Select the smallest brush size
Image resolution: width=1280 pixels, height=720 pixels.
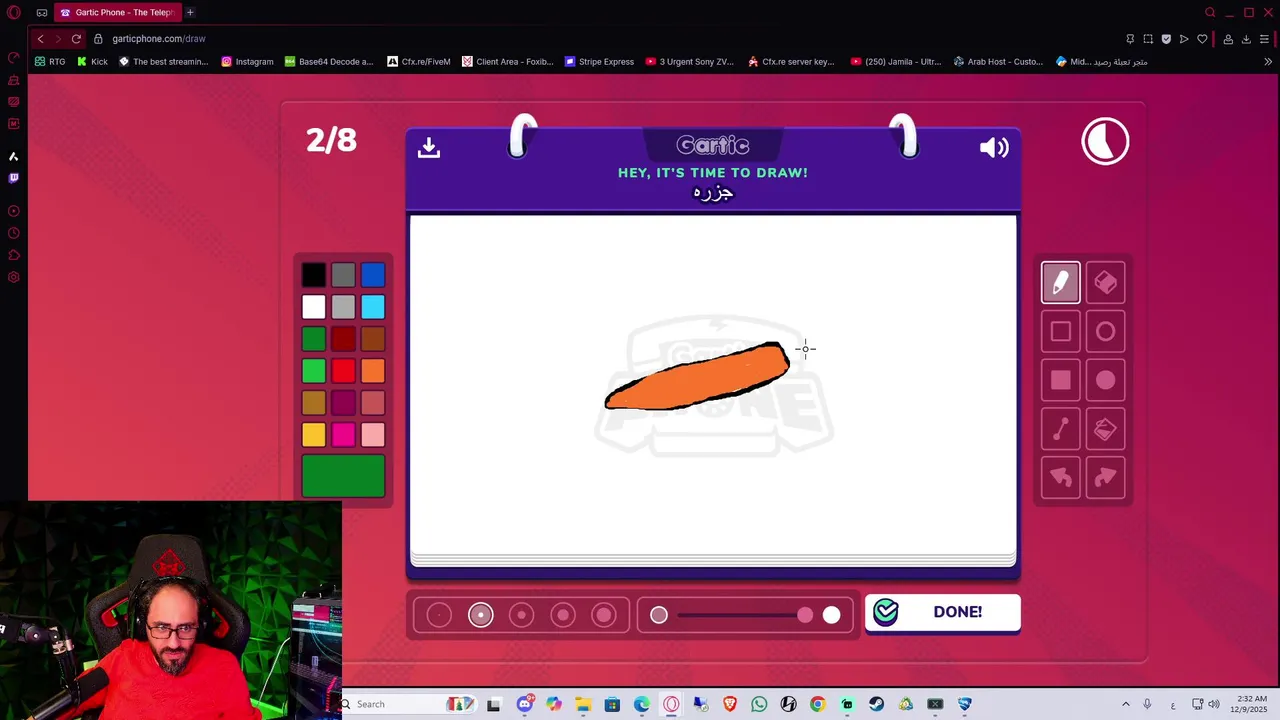coord(439,615)
